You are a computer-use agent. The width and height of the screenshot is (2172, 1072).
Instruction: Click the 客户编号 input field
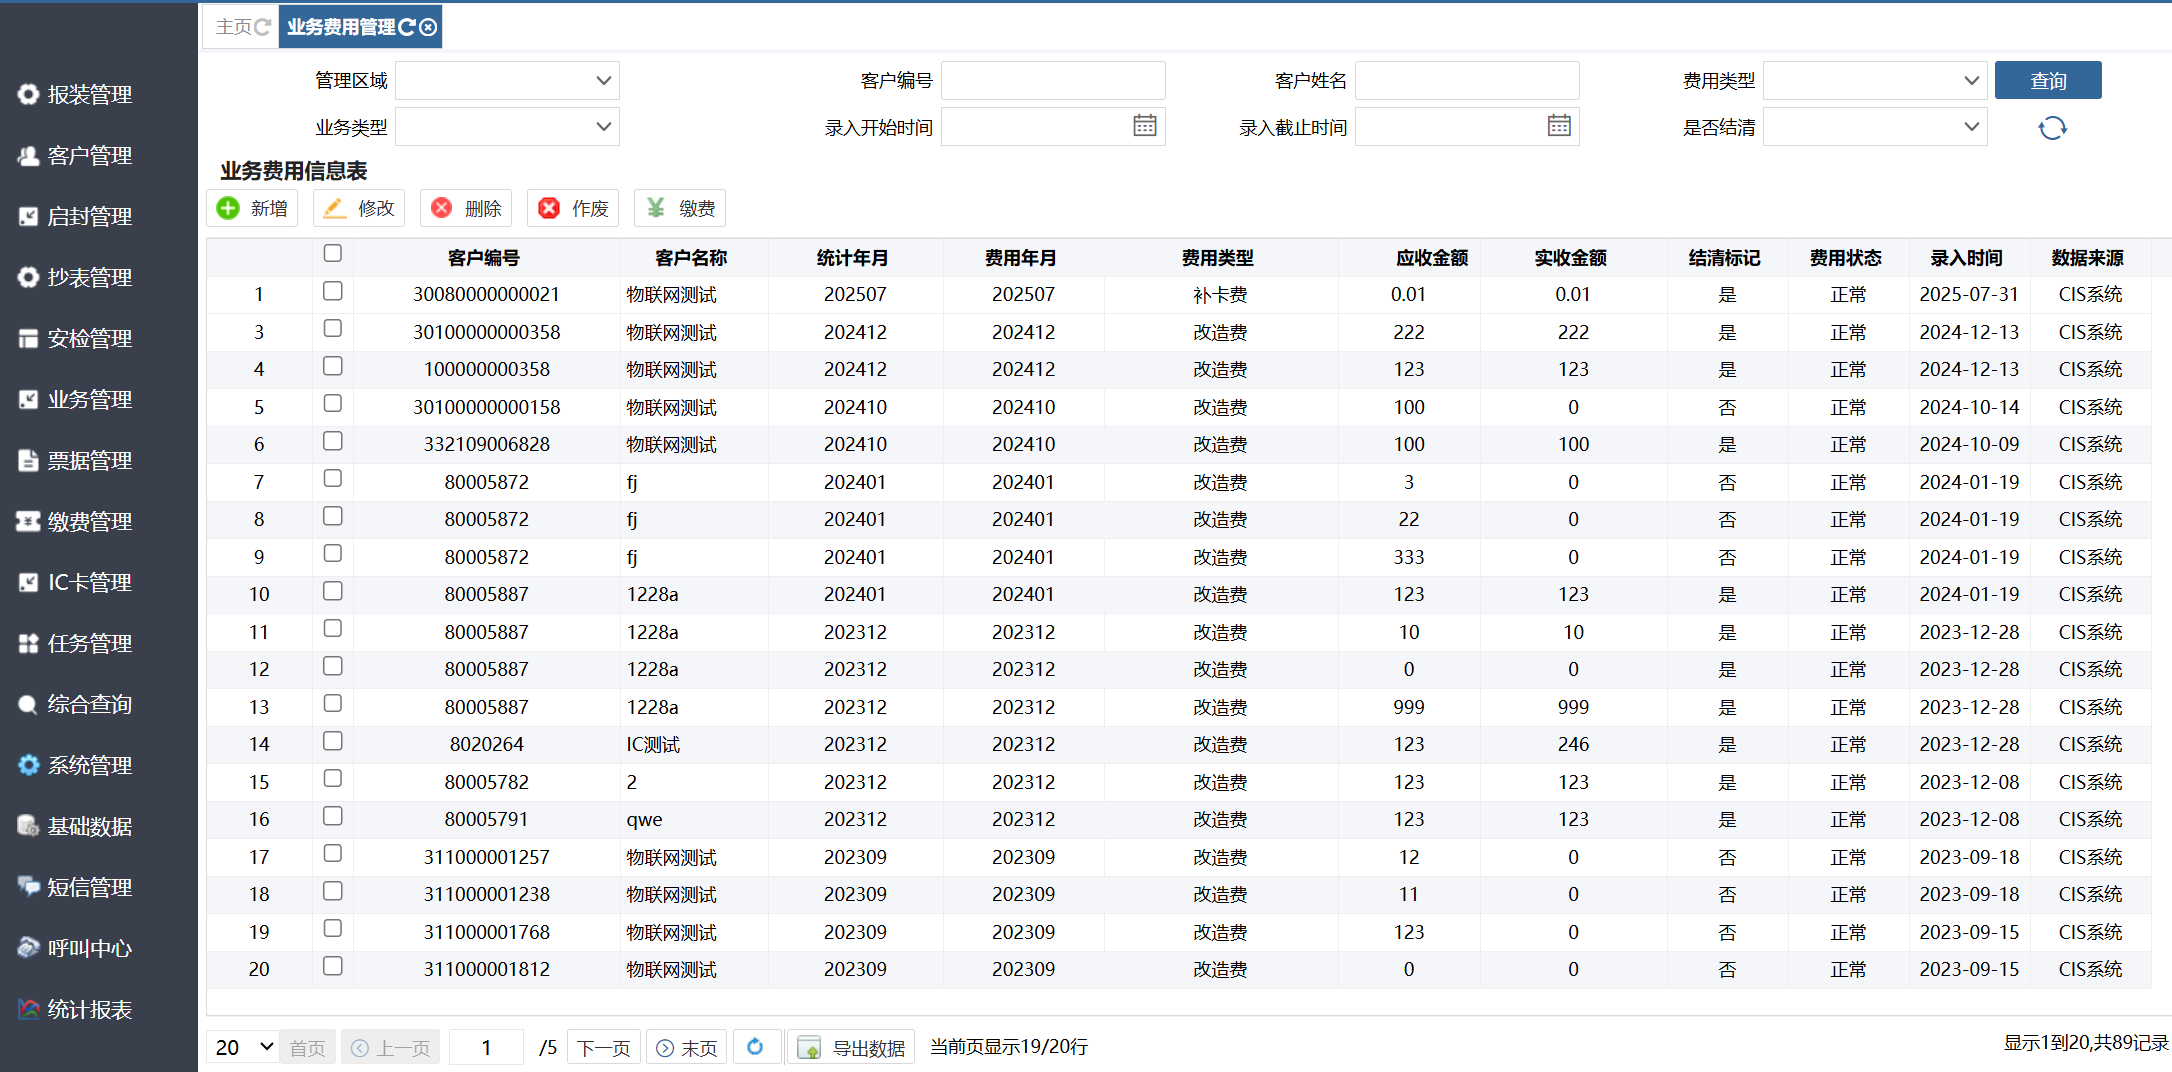click(x=1052, y=81)
